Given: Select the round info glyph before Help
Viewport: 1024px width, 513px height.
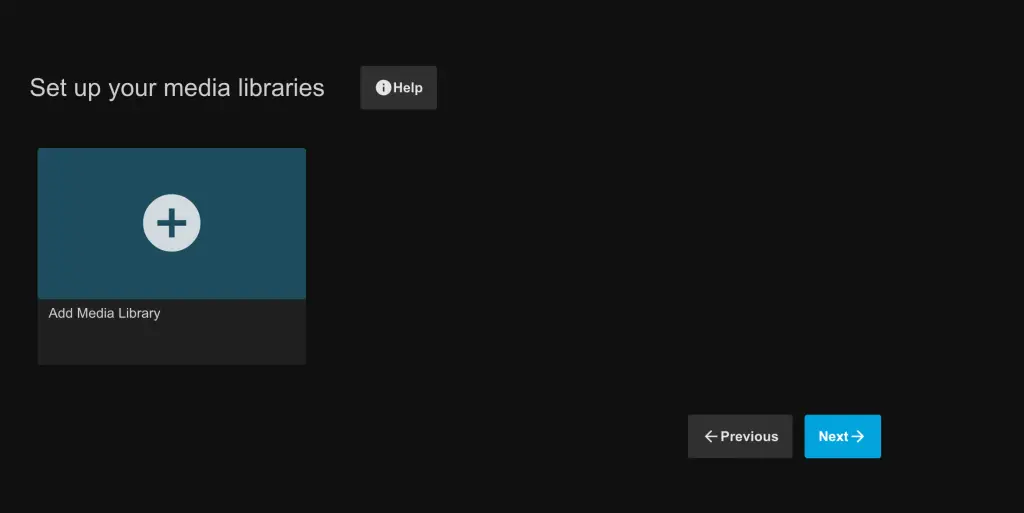Looking at the screenshot, I should (383, 88).
